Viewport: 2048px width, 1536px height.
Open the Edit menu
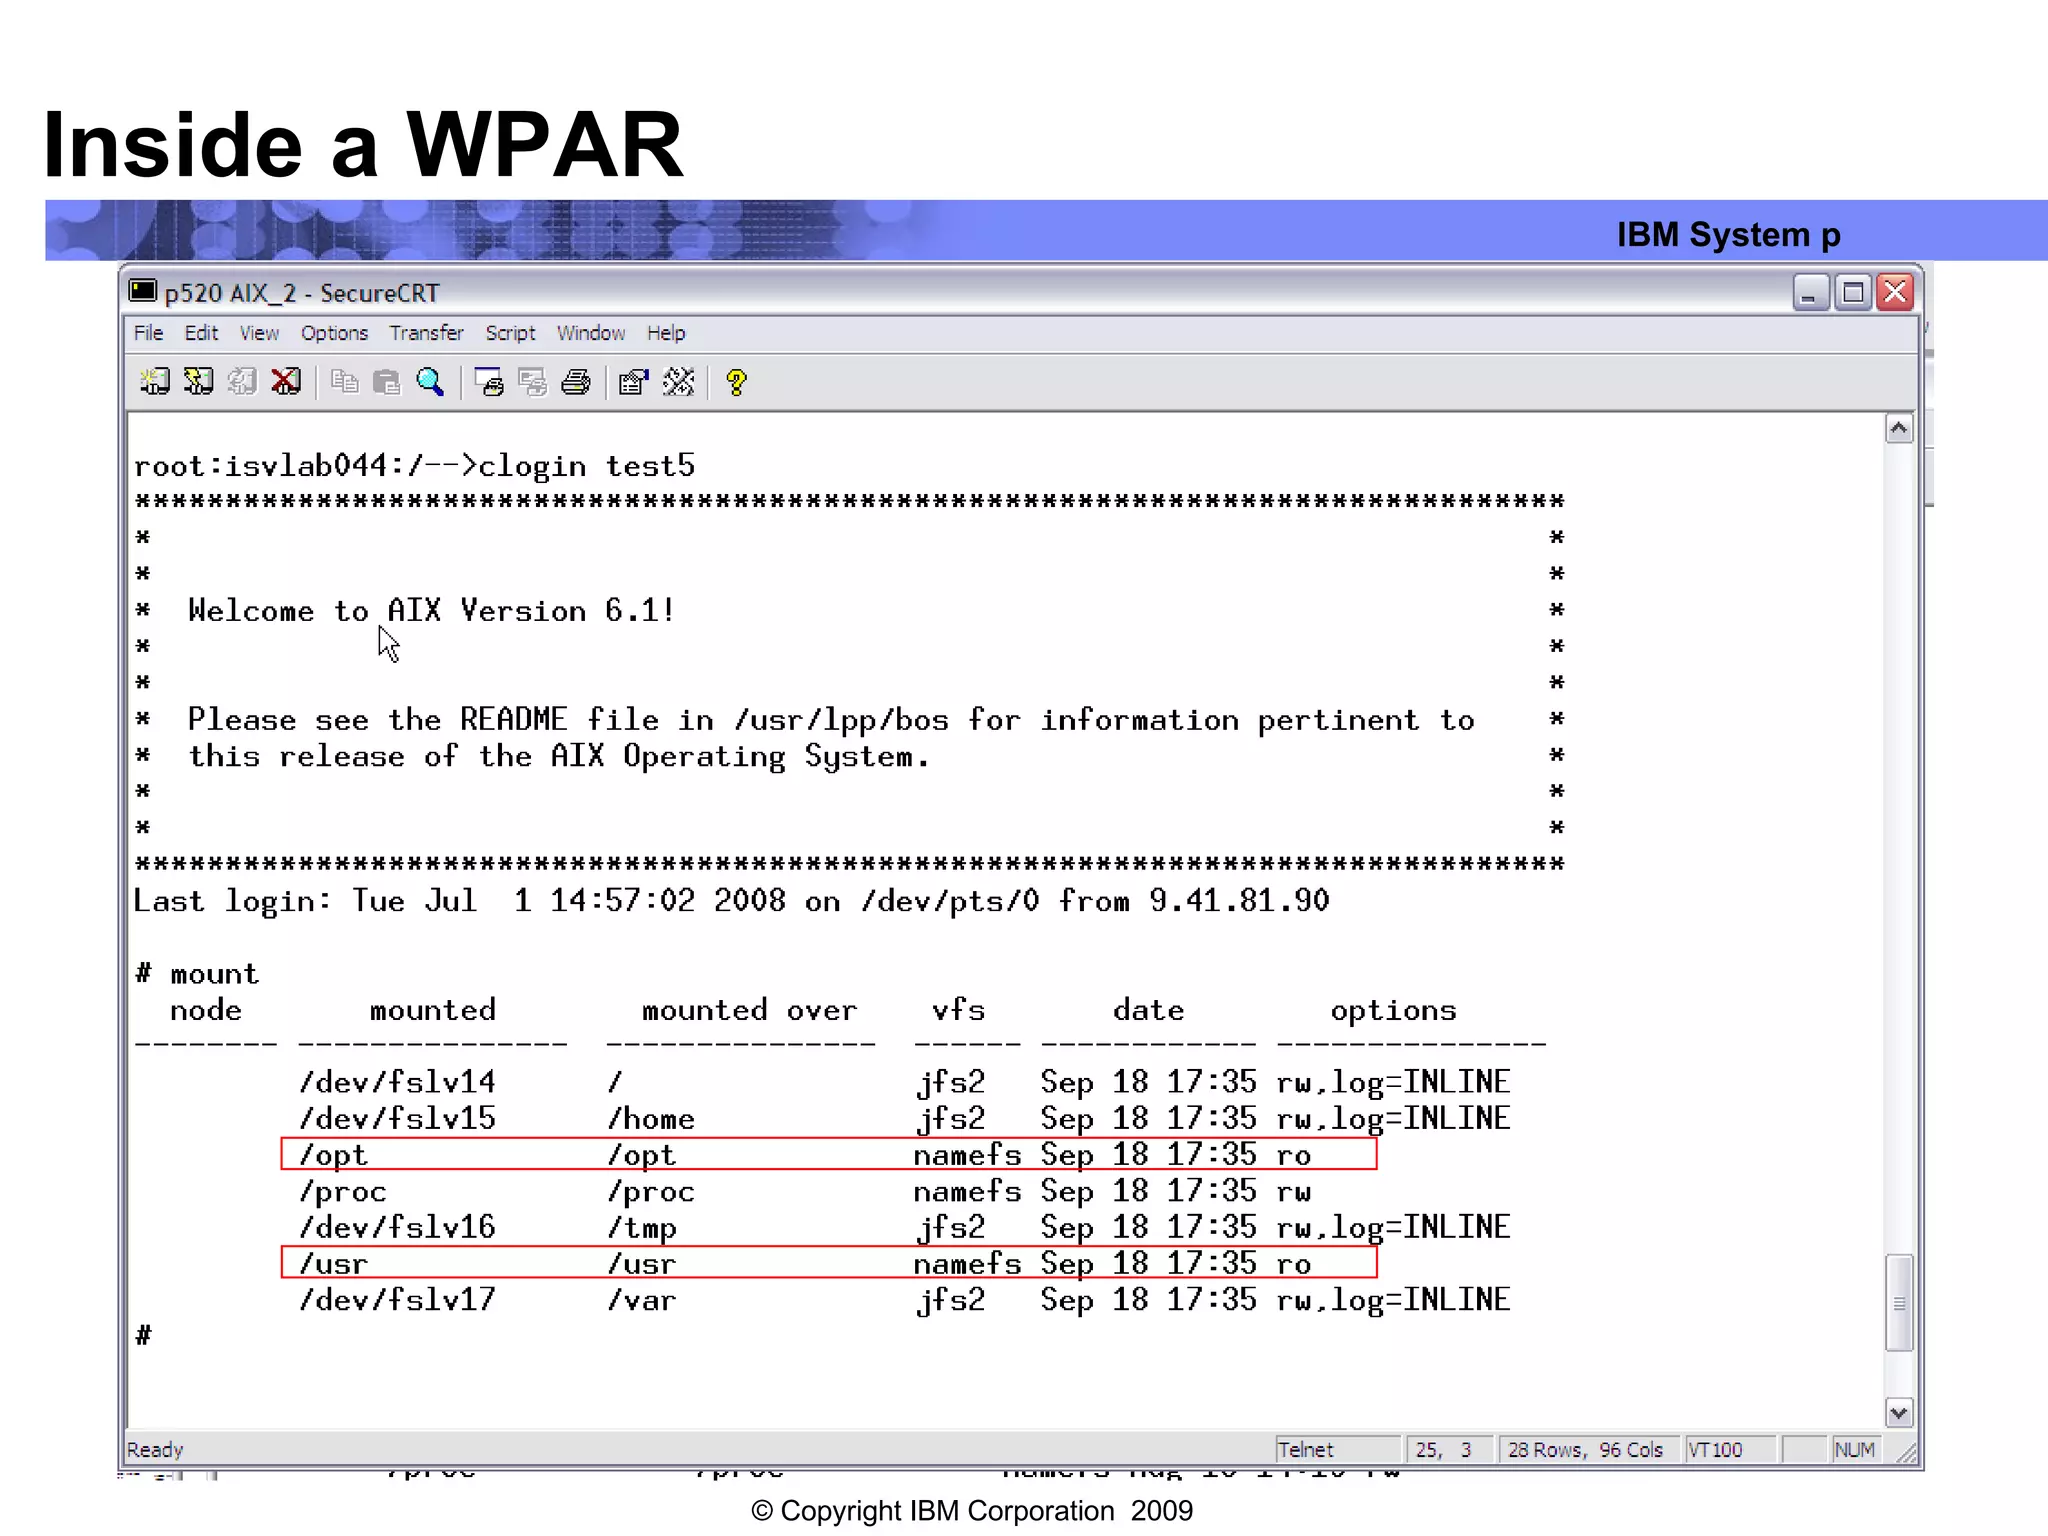[x=201, y=333]
